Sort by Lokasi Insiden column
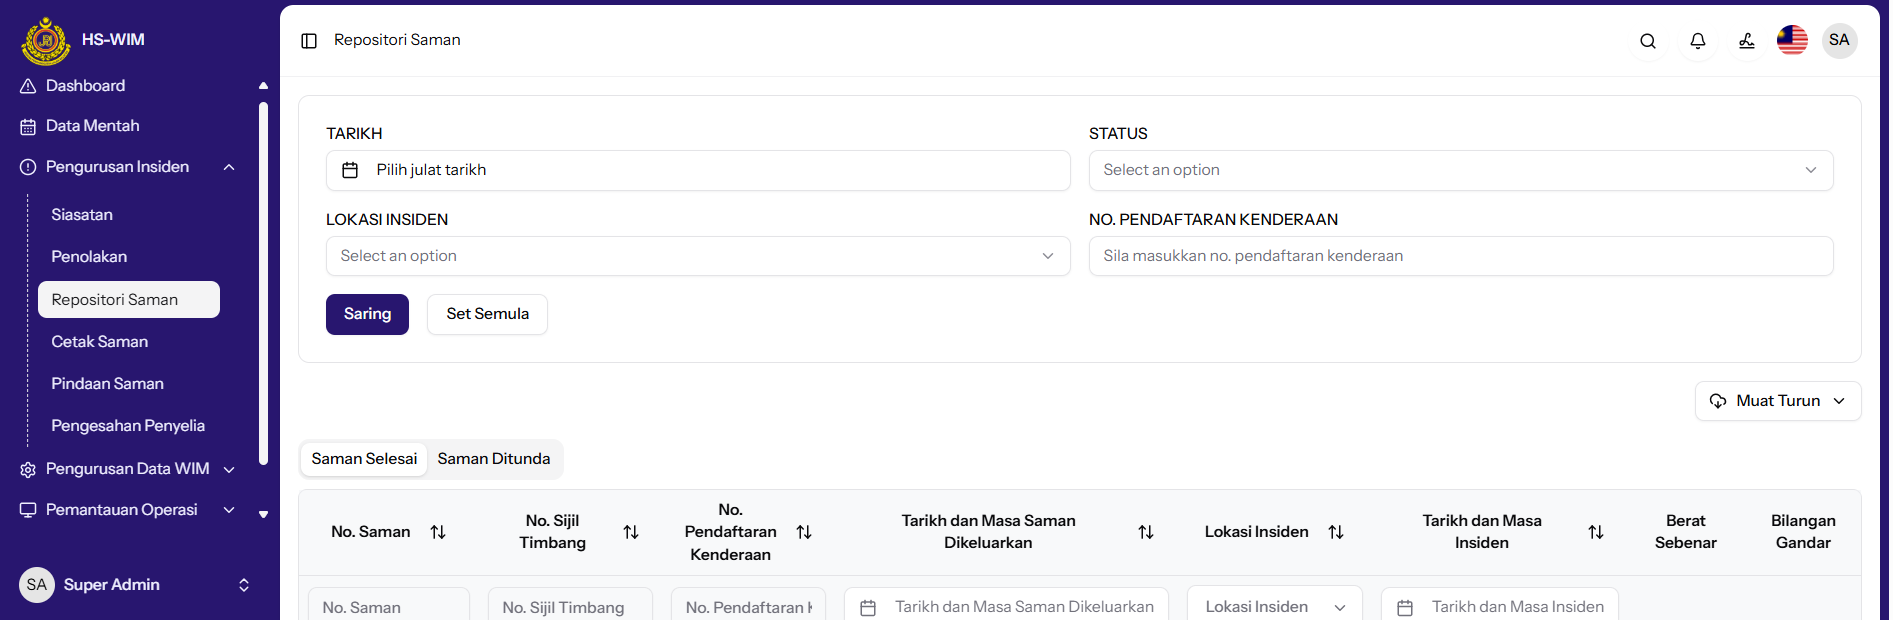 1335,532
